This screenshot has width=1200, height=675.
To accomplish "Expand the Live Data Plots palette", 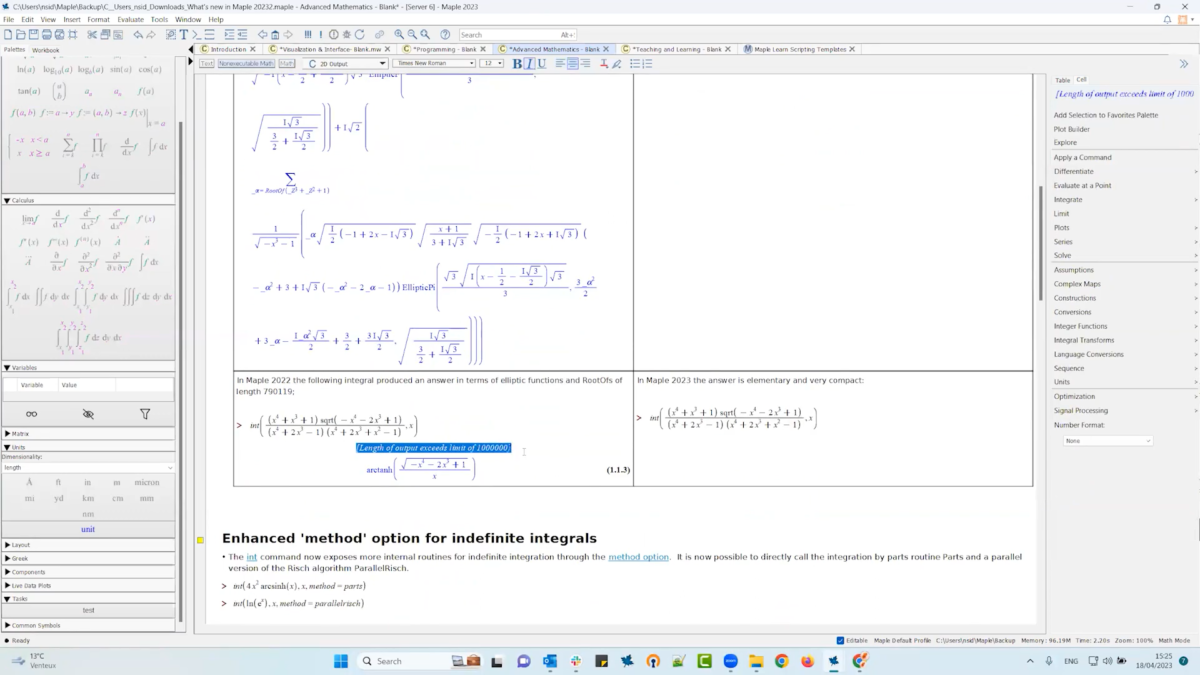I will tap(7, 586).
